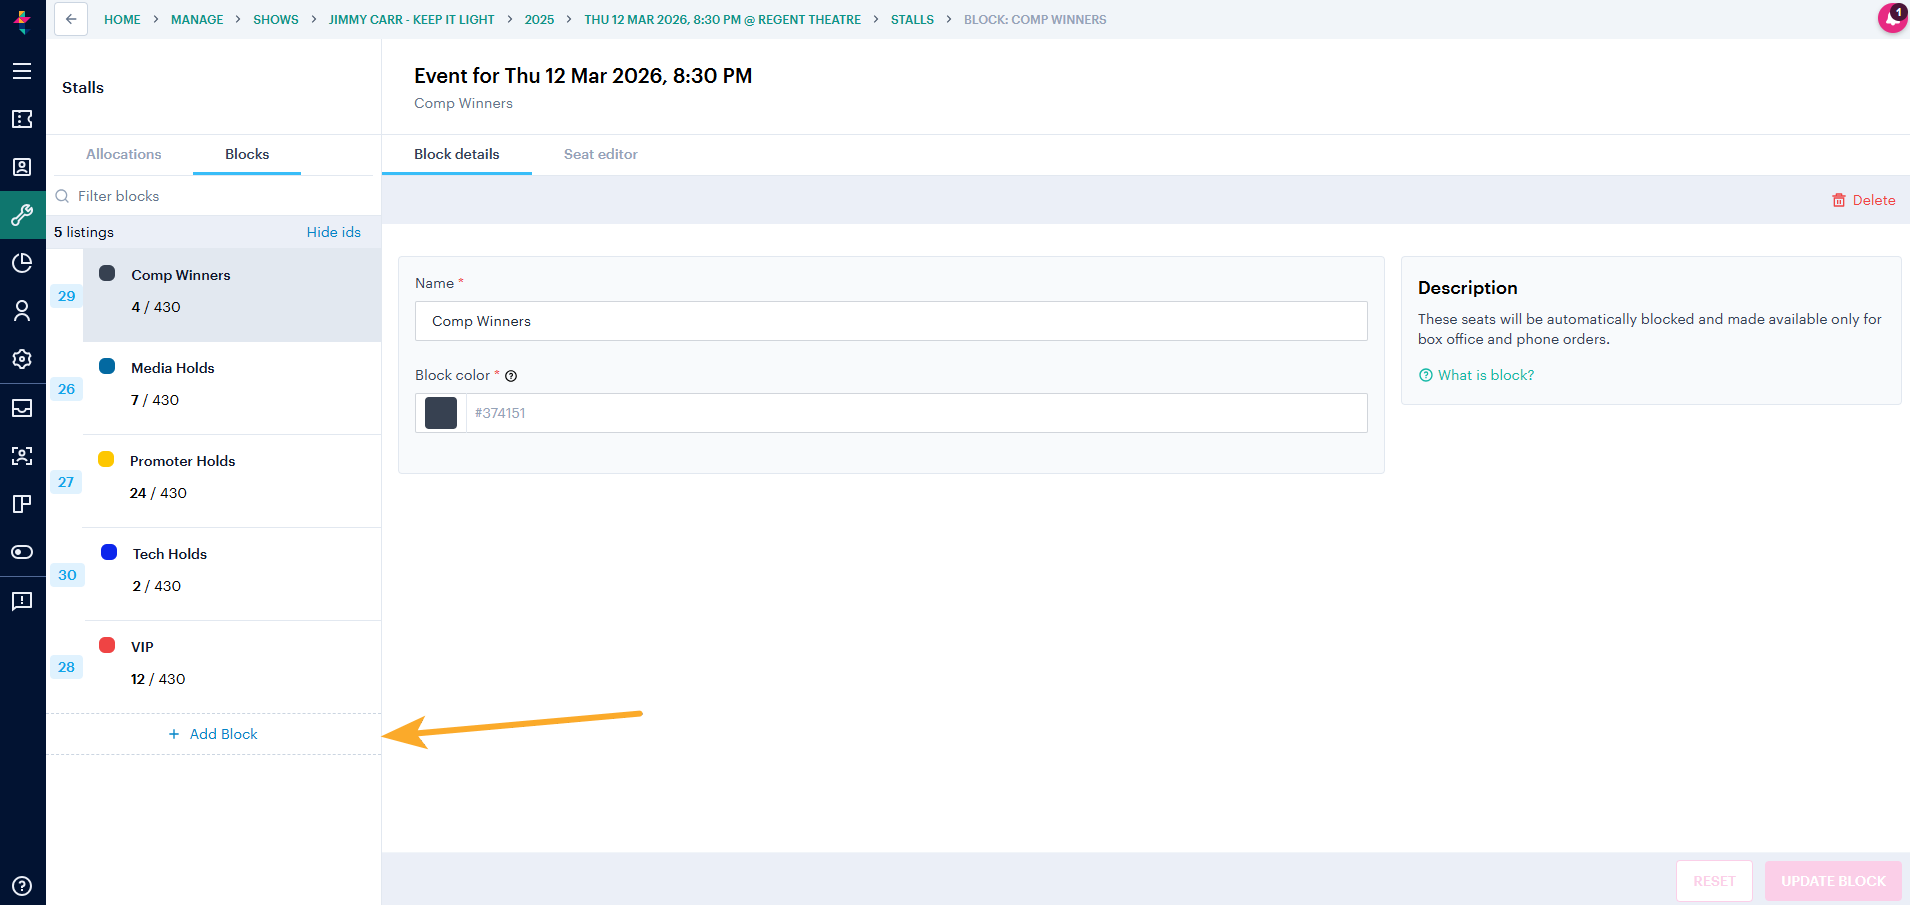The height and width of the screenshot is (905, 1910).
Task: Click the Filter blocks search field
Action: 215,196
